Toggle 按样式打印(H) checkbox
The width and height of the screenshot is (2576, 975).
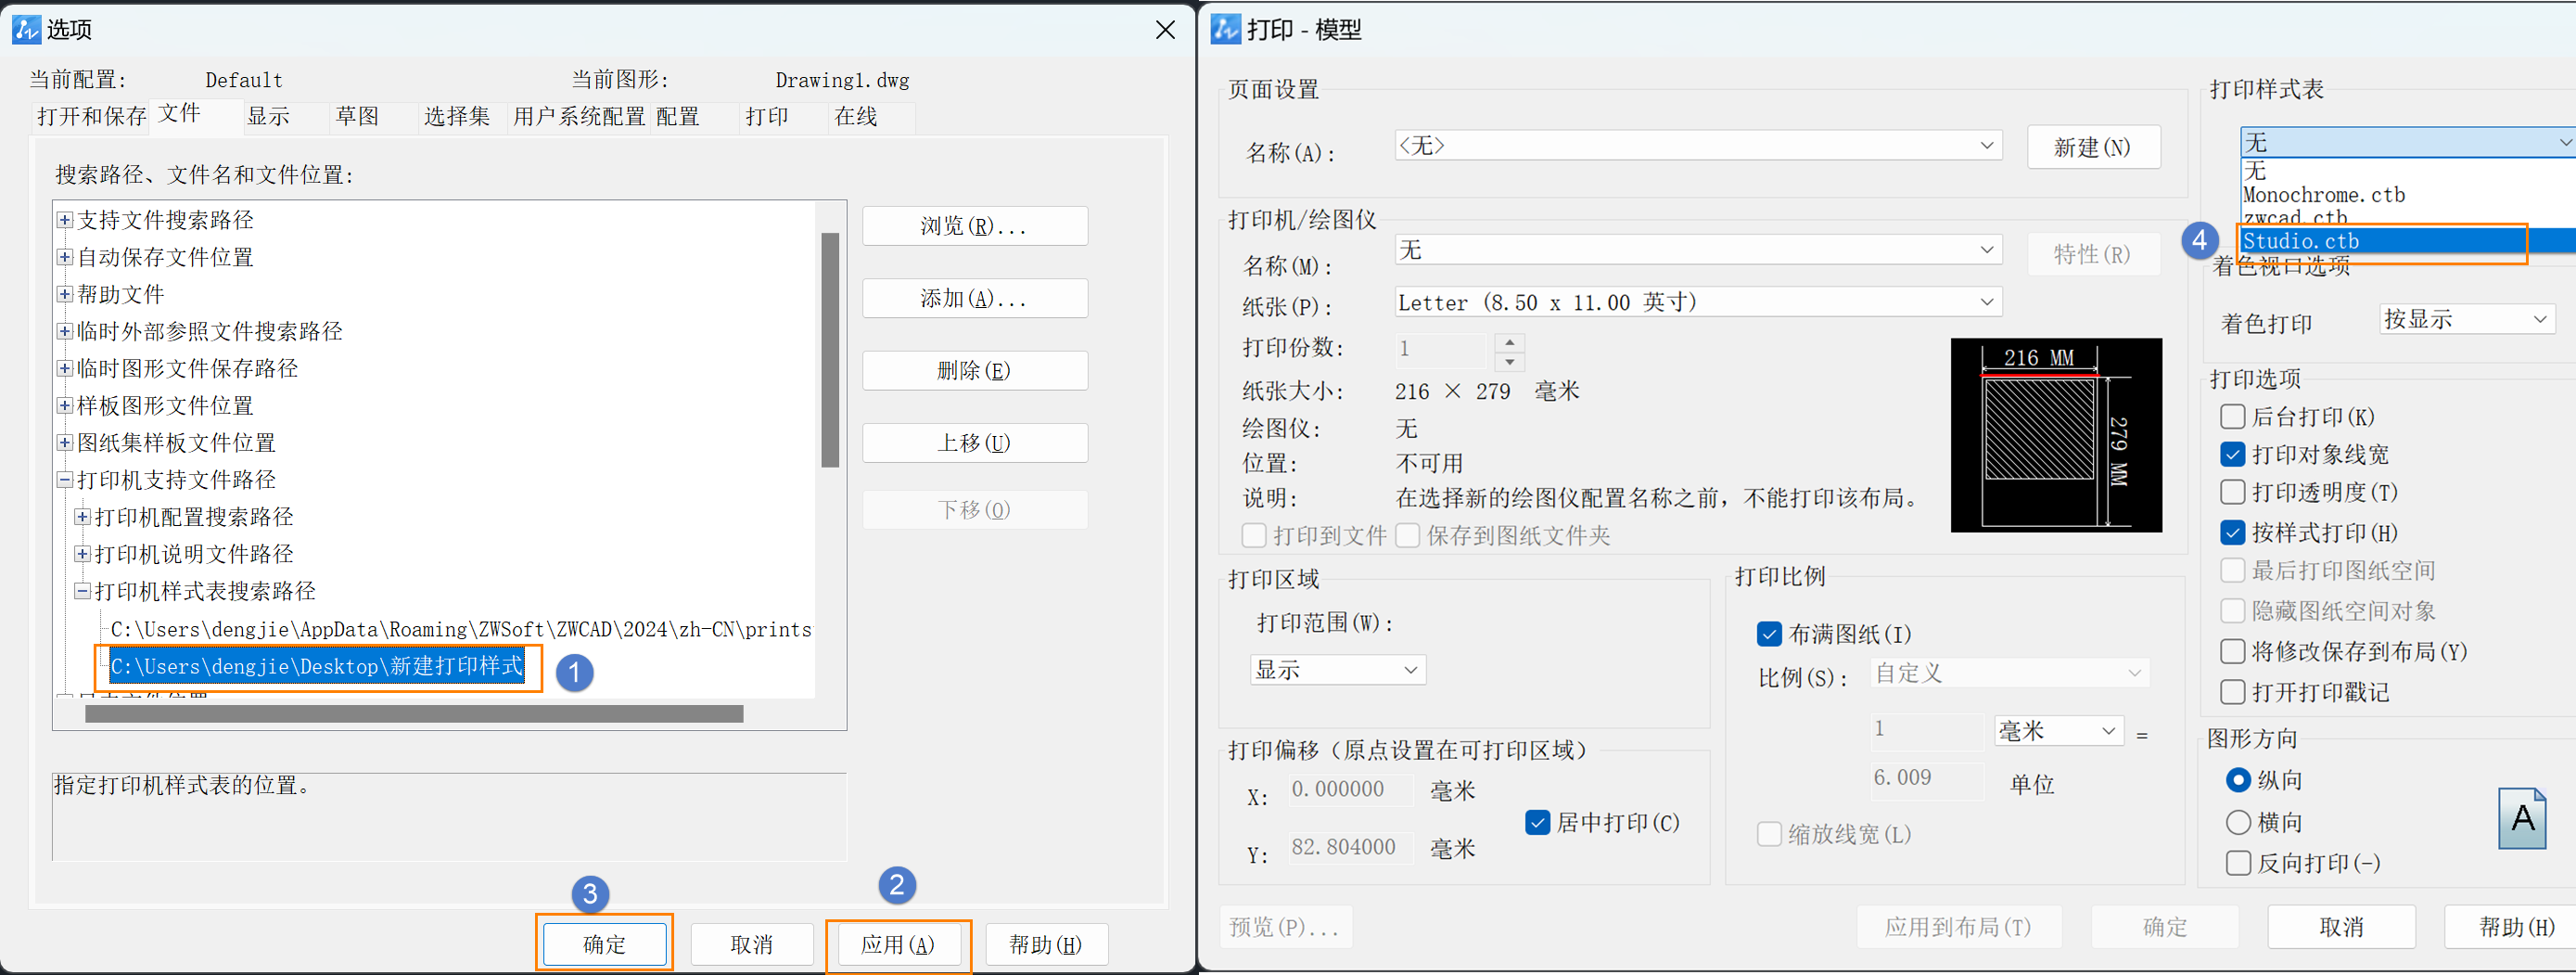(x=2232, y=532)
